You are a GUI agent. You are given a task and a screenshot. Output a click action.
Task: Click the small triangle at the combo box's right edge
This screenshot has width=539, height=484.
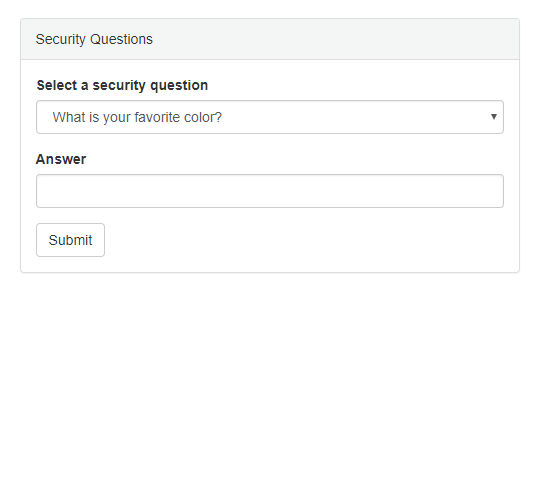[494, 117]
